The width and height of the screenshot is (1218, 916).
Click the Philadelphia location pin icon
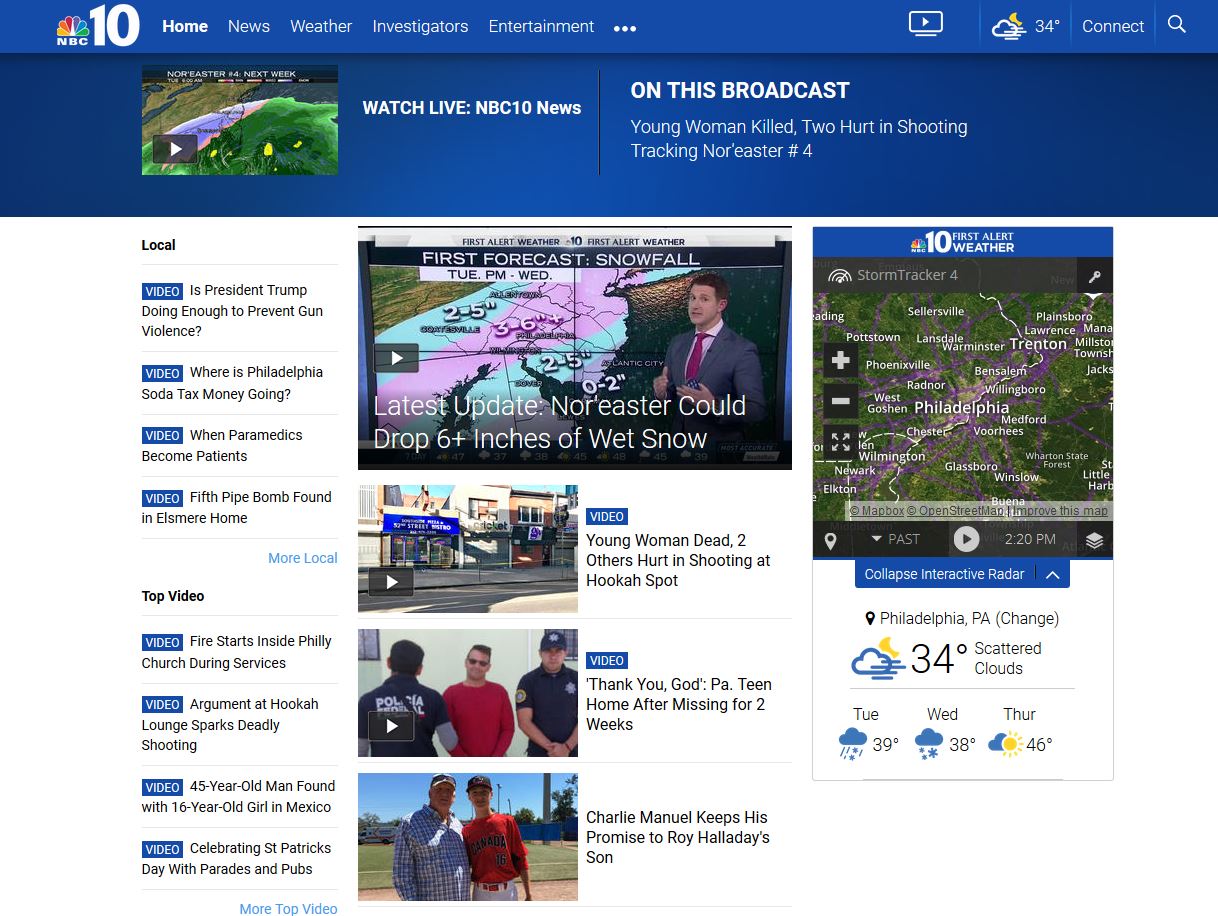(x=870, y=619)
